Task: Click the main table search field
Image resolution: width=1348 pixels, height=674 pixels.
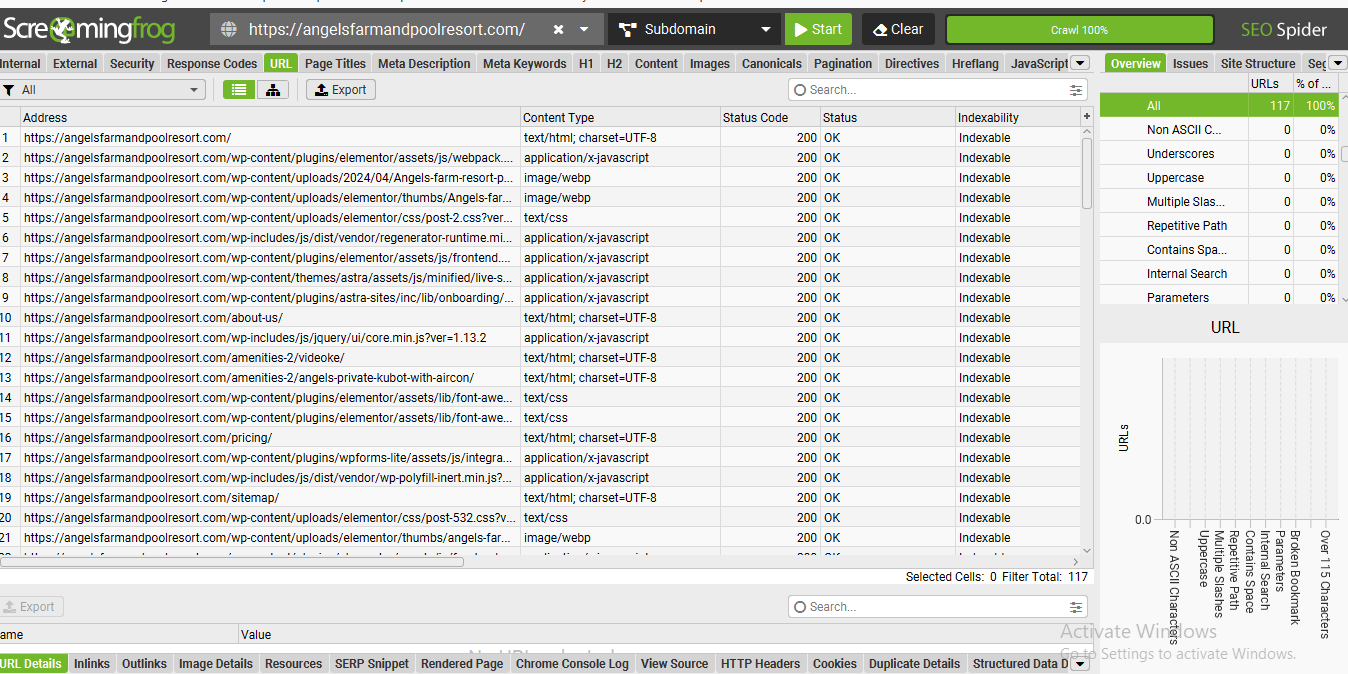Action: pos(928,90)
